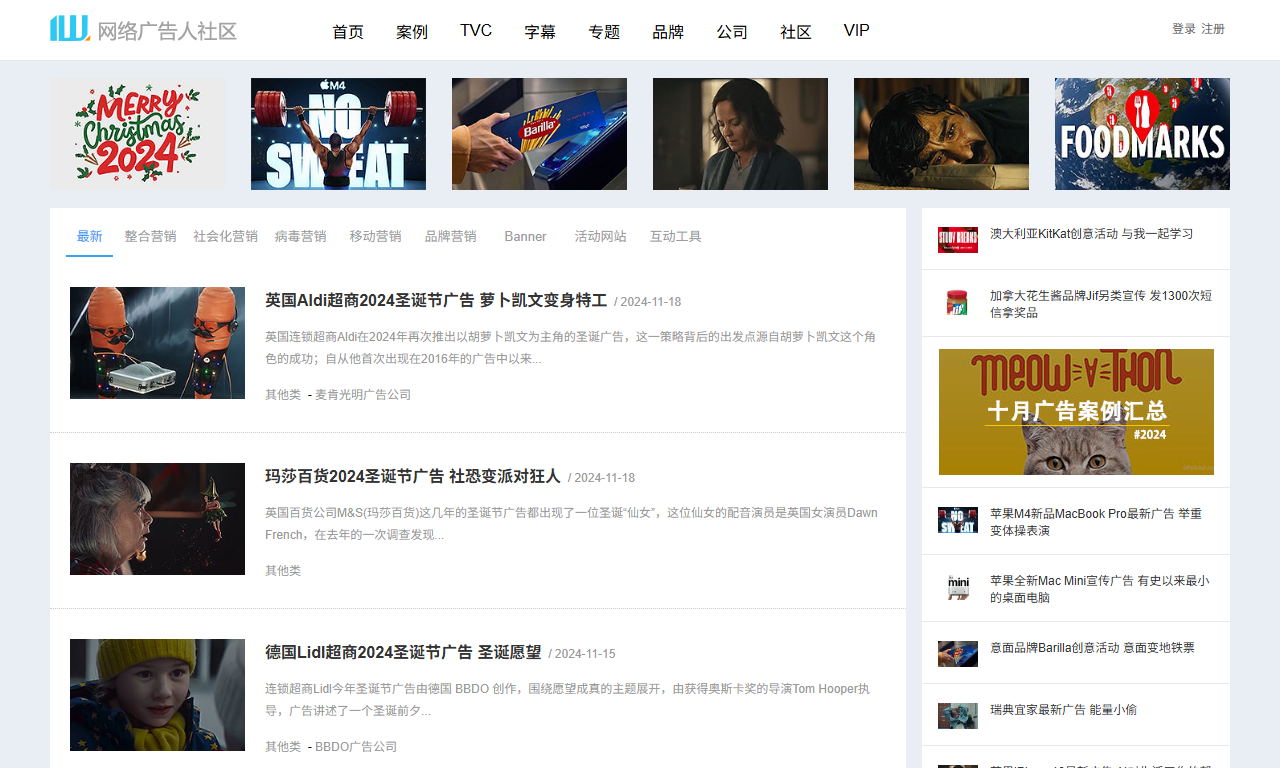This screenshot has width=1280, height=768.
Task: Open the 首页 menu item
Action: 348,31
